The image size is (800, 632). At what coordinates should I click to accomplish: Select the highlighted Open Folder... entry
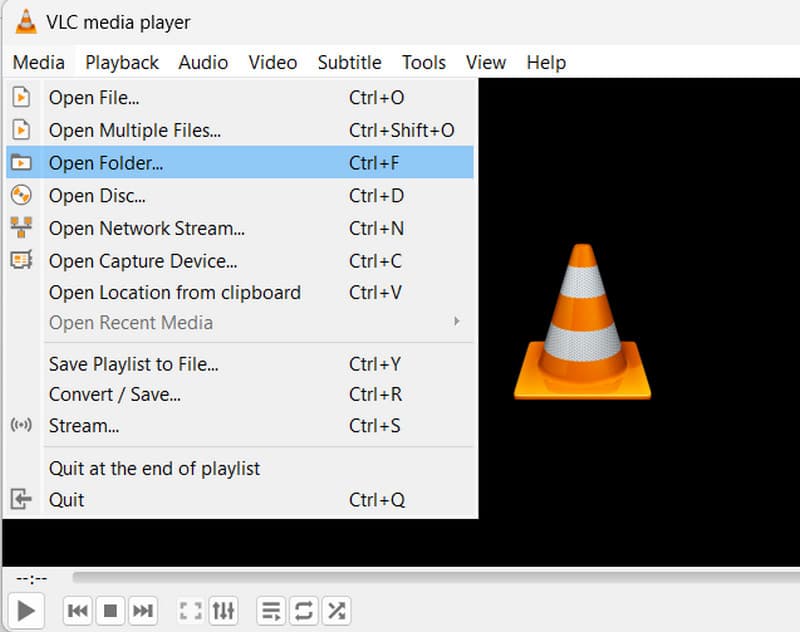tap(240, 162)
